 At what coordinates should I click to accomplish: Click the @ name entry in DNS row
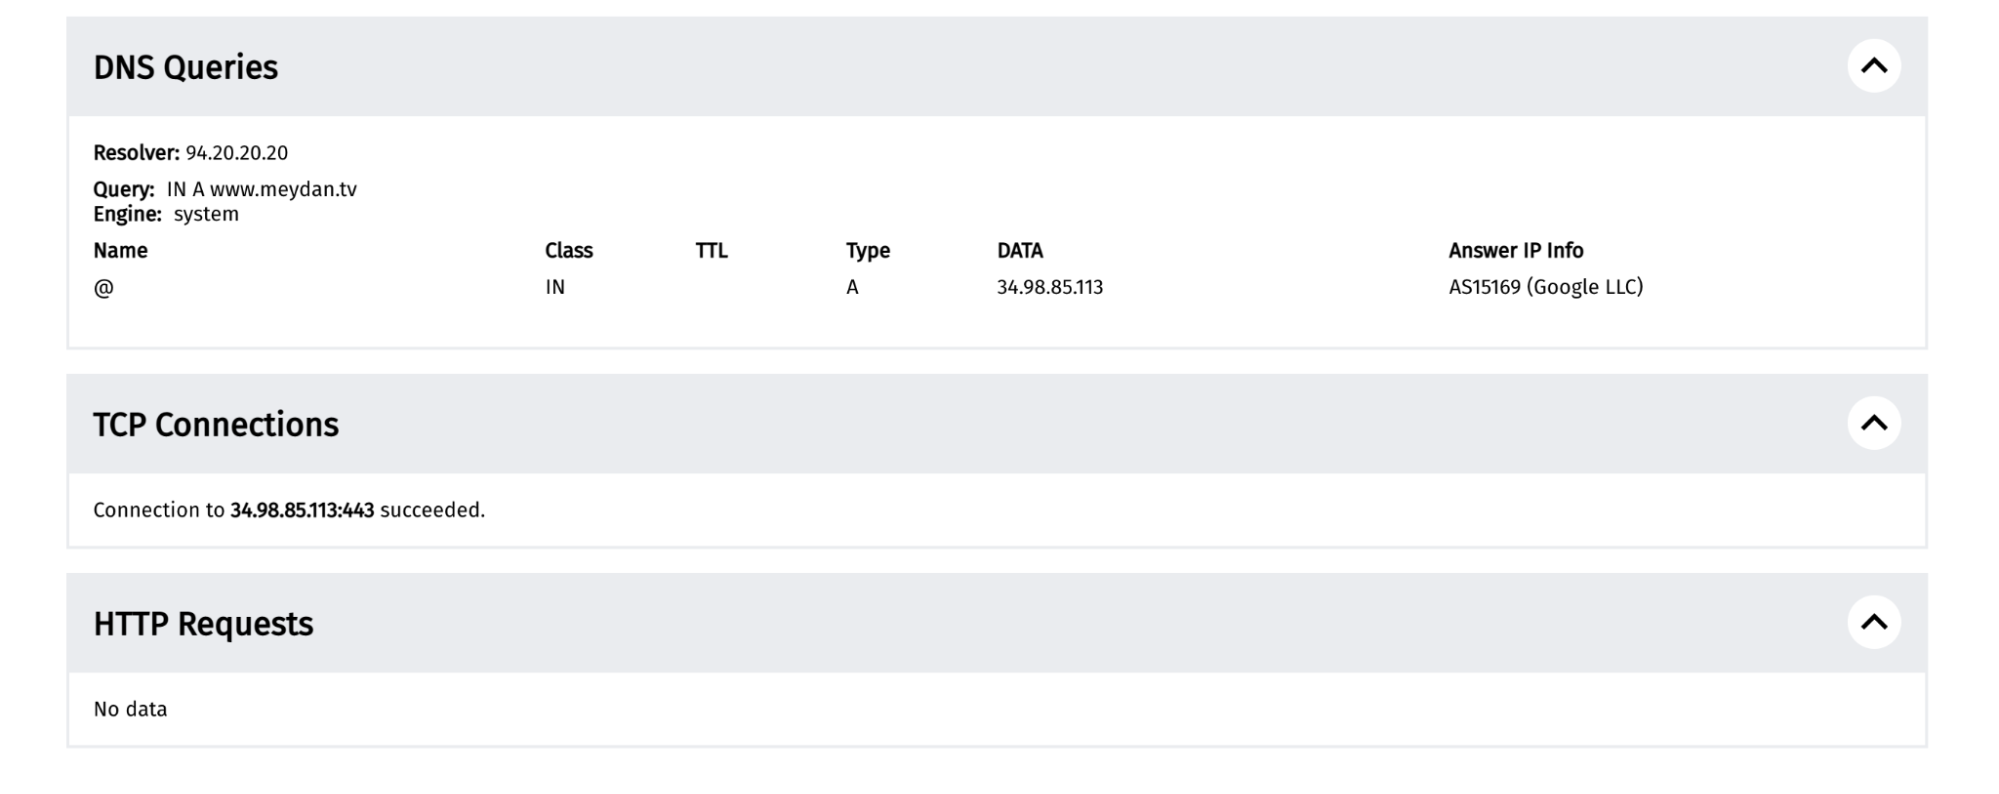click(x=103, y=287)
